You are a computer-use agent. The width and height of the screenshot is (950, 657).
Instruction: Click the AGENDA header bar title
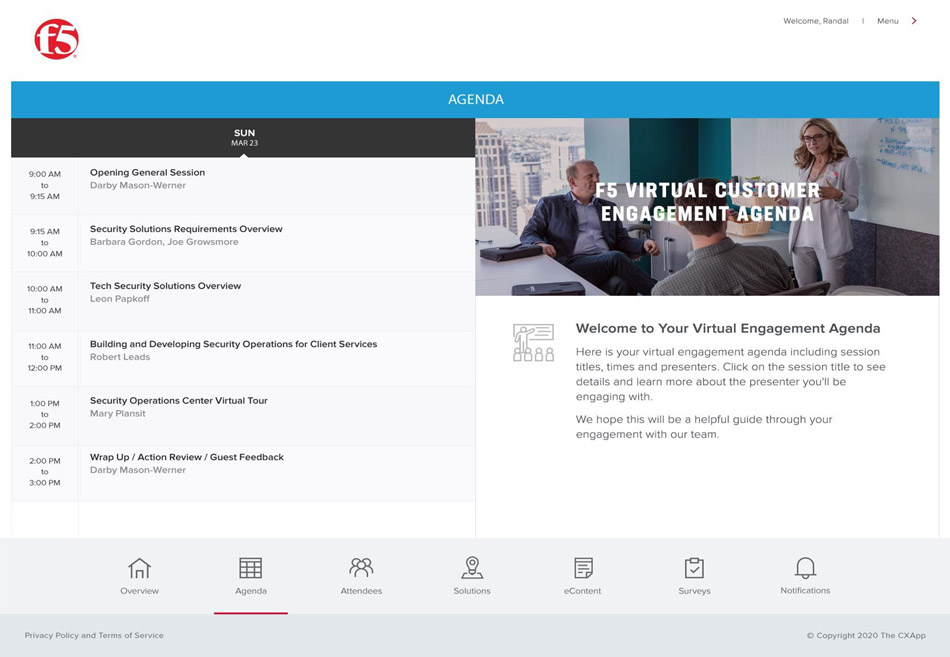click(476, 99)
